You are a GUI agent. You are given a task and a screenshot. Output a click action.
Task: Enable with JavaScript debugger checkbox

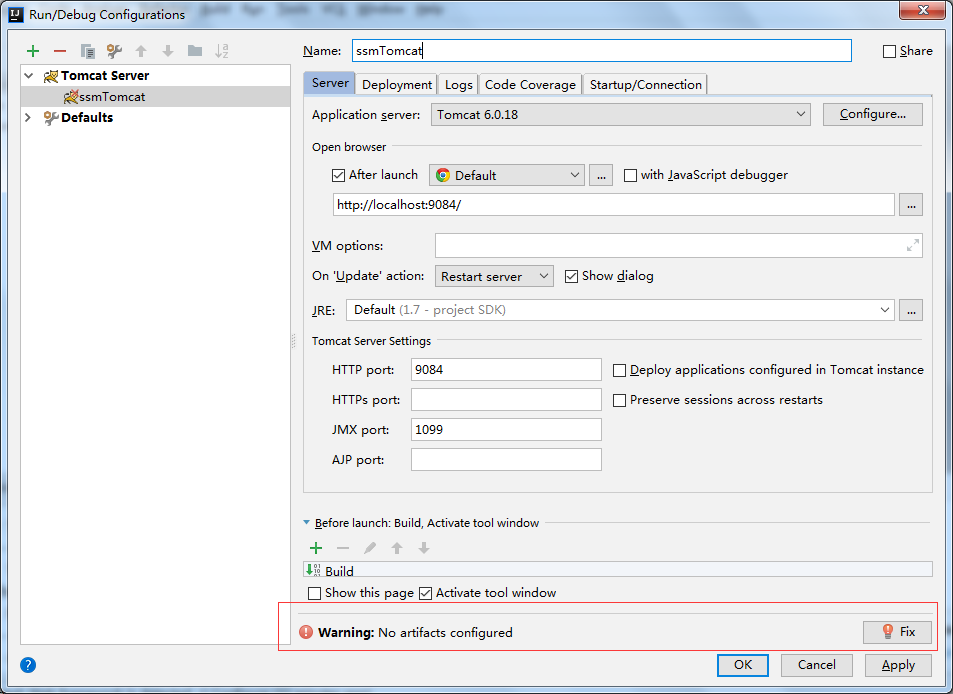point(630,176)
